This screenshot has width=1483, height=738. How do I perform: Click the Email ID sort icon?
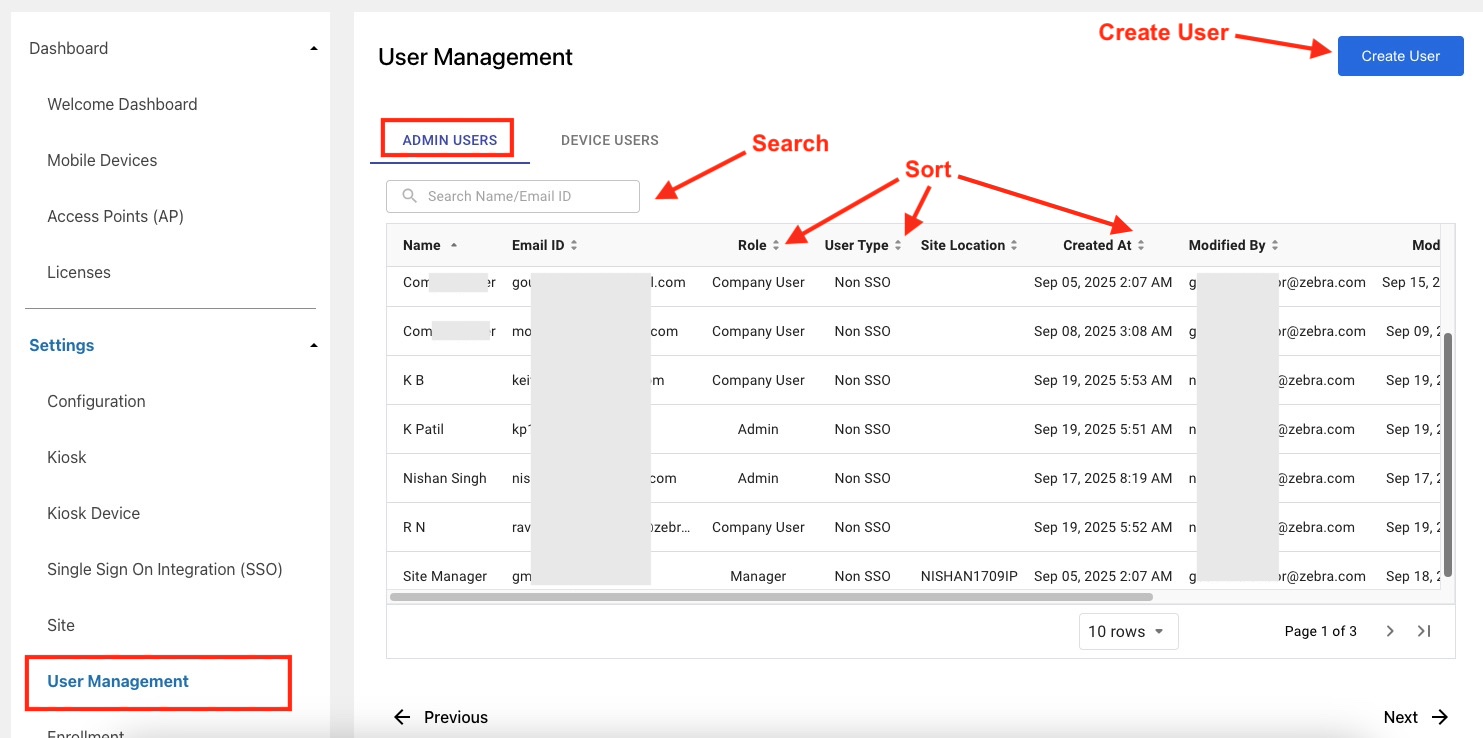pyautogui.click(x=574, y=245)
